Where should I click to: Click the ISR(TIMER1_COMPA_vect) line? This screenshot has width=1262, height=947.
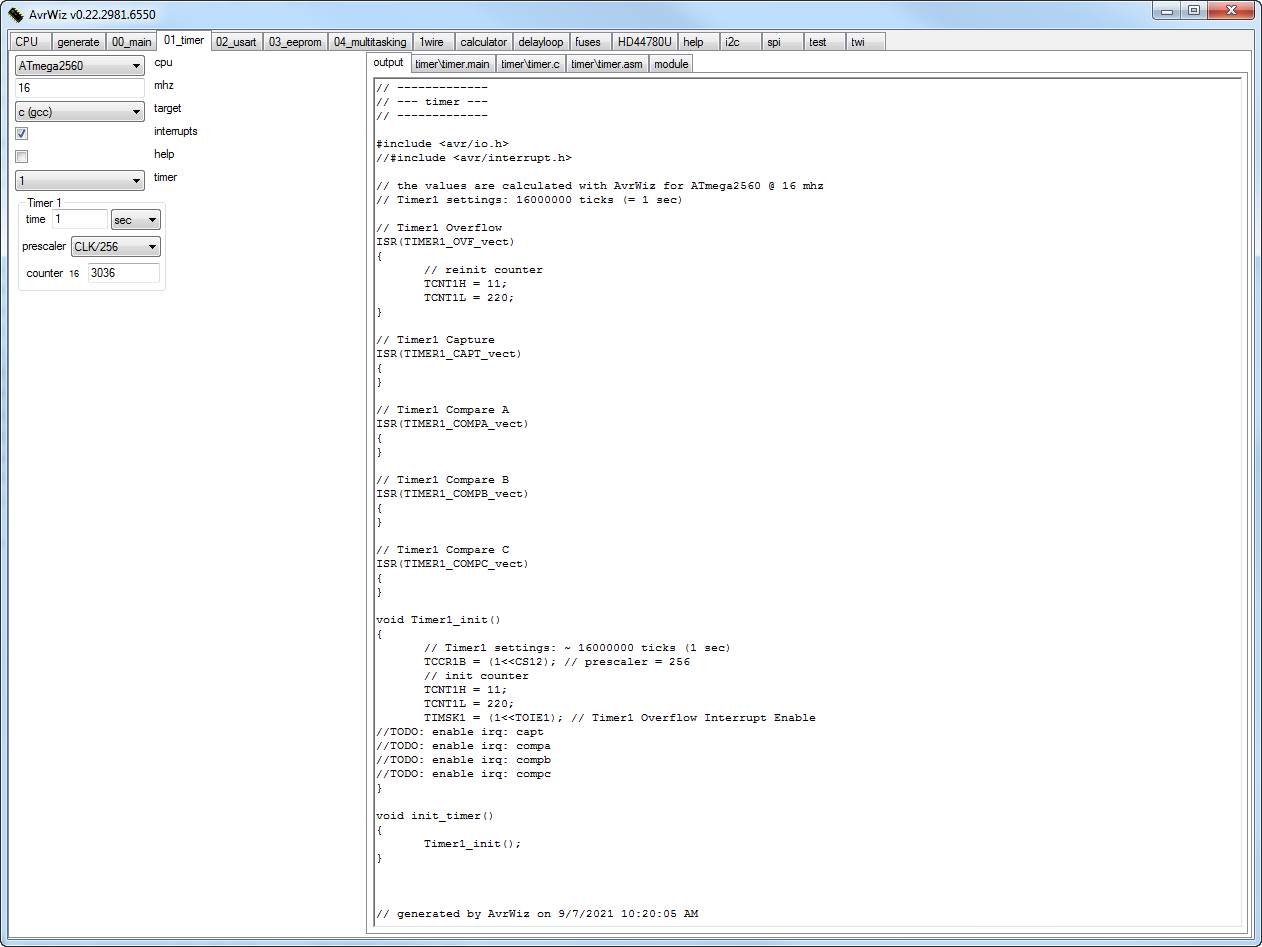click(452, 424)
